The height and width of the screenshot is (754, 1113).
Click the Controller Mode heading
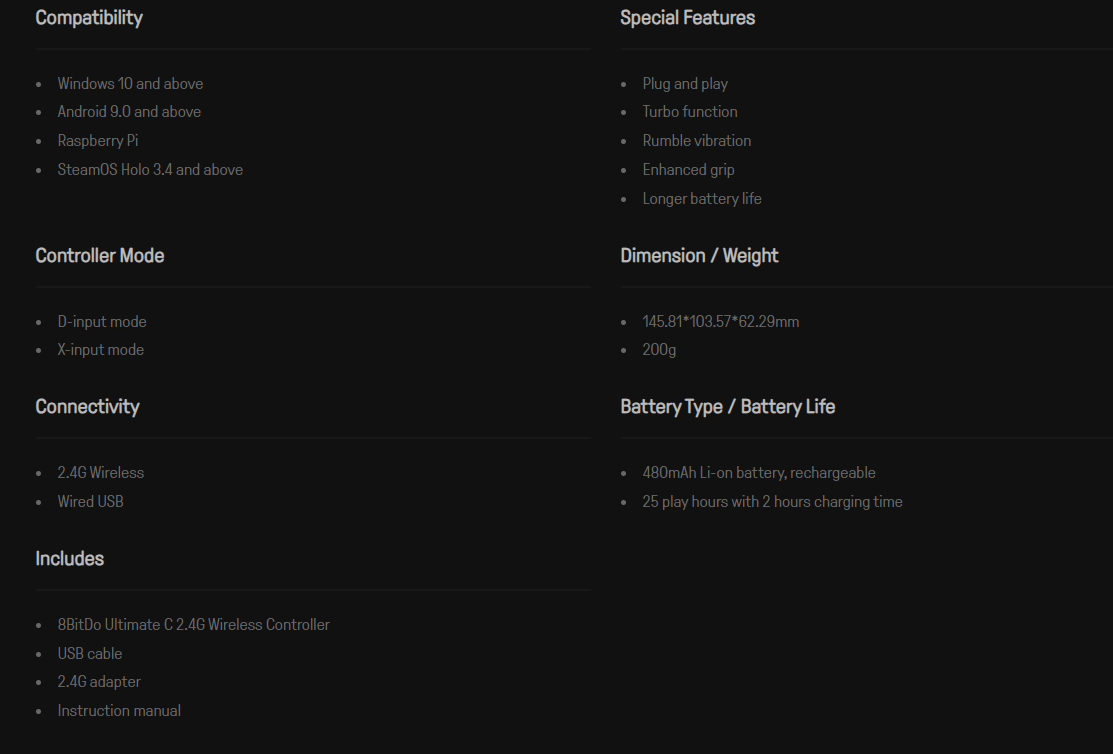(x=99, y=256)
